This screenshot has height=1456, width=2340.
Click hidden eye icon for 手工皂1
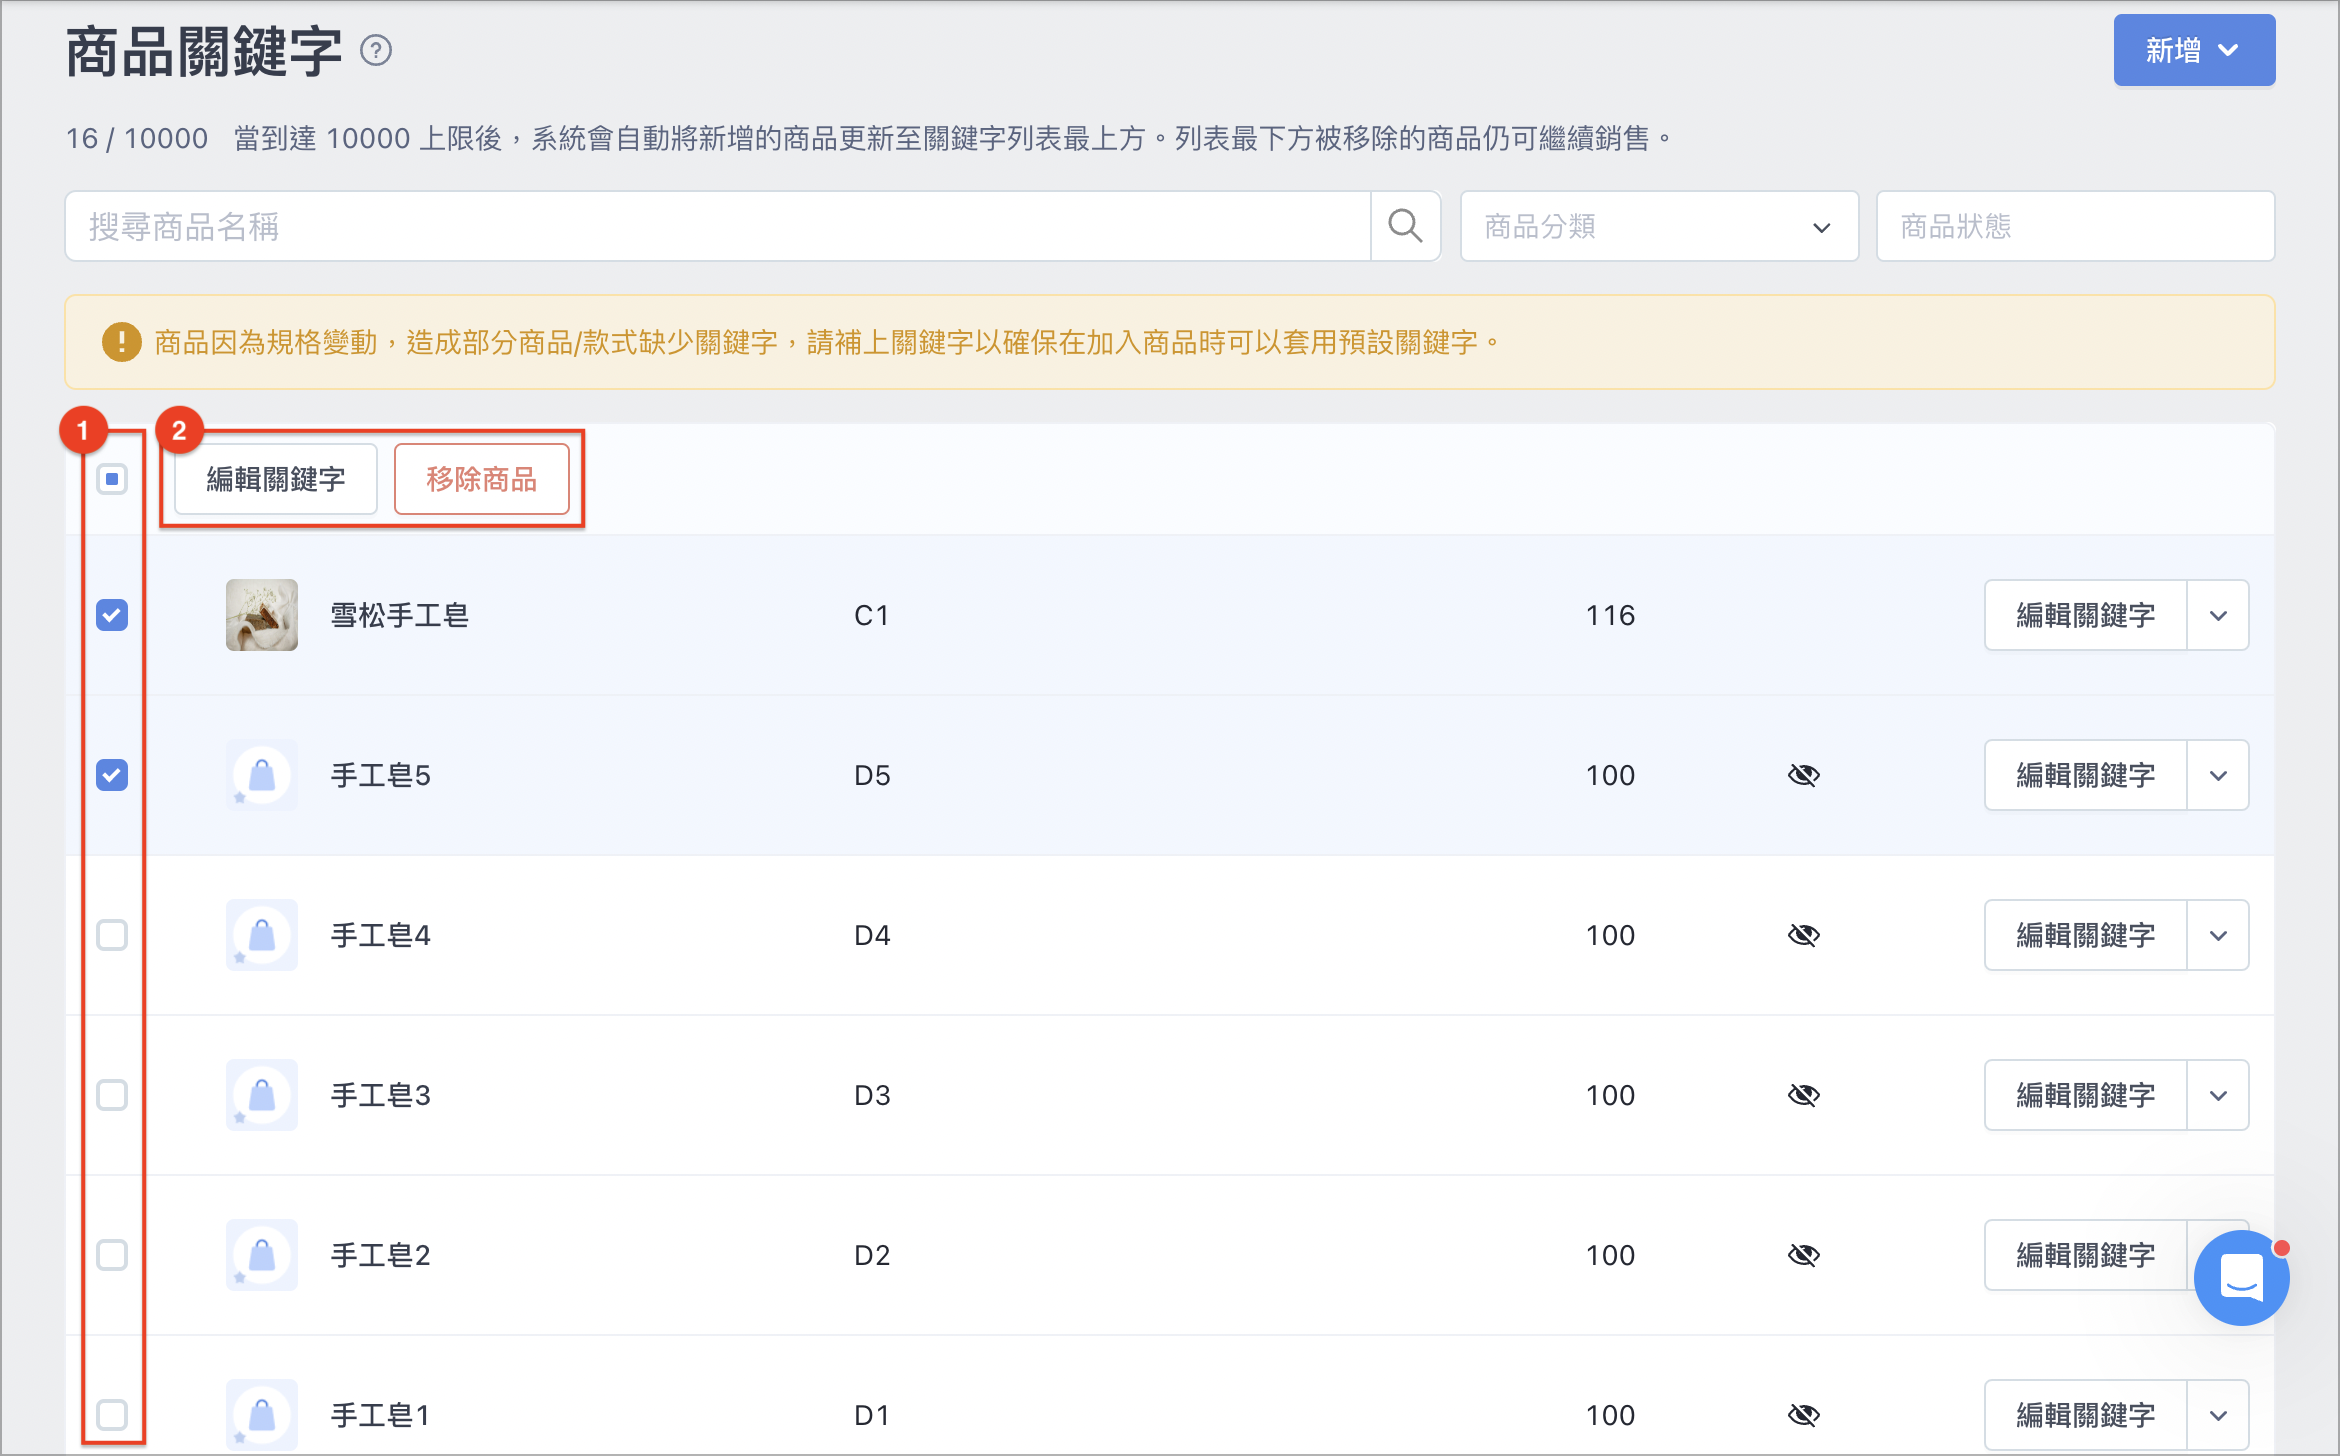pyautogui.click(x=1804, y=1415)
